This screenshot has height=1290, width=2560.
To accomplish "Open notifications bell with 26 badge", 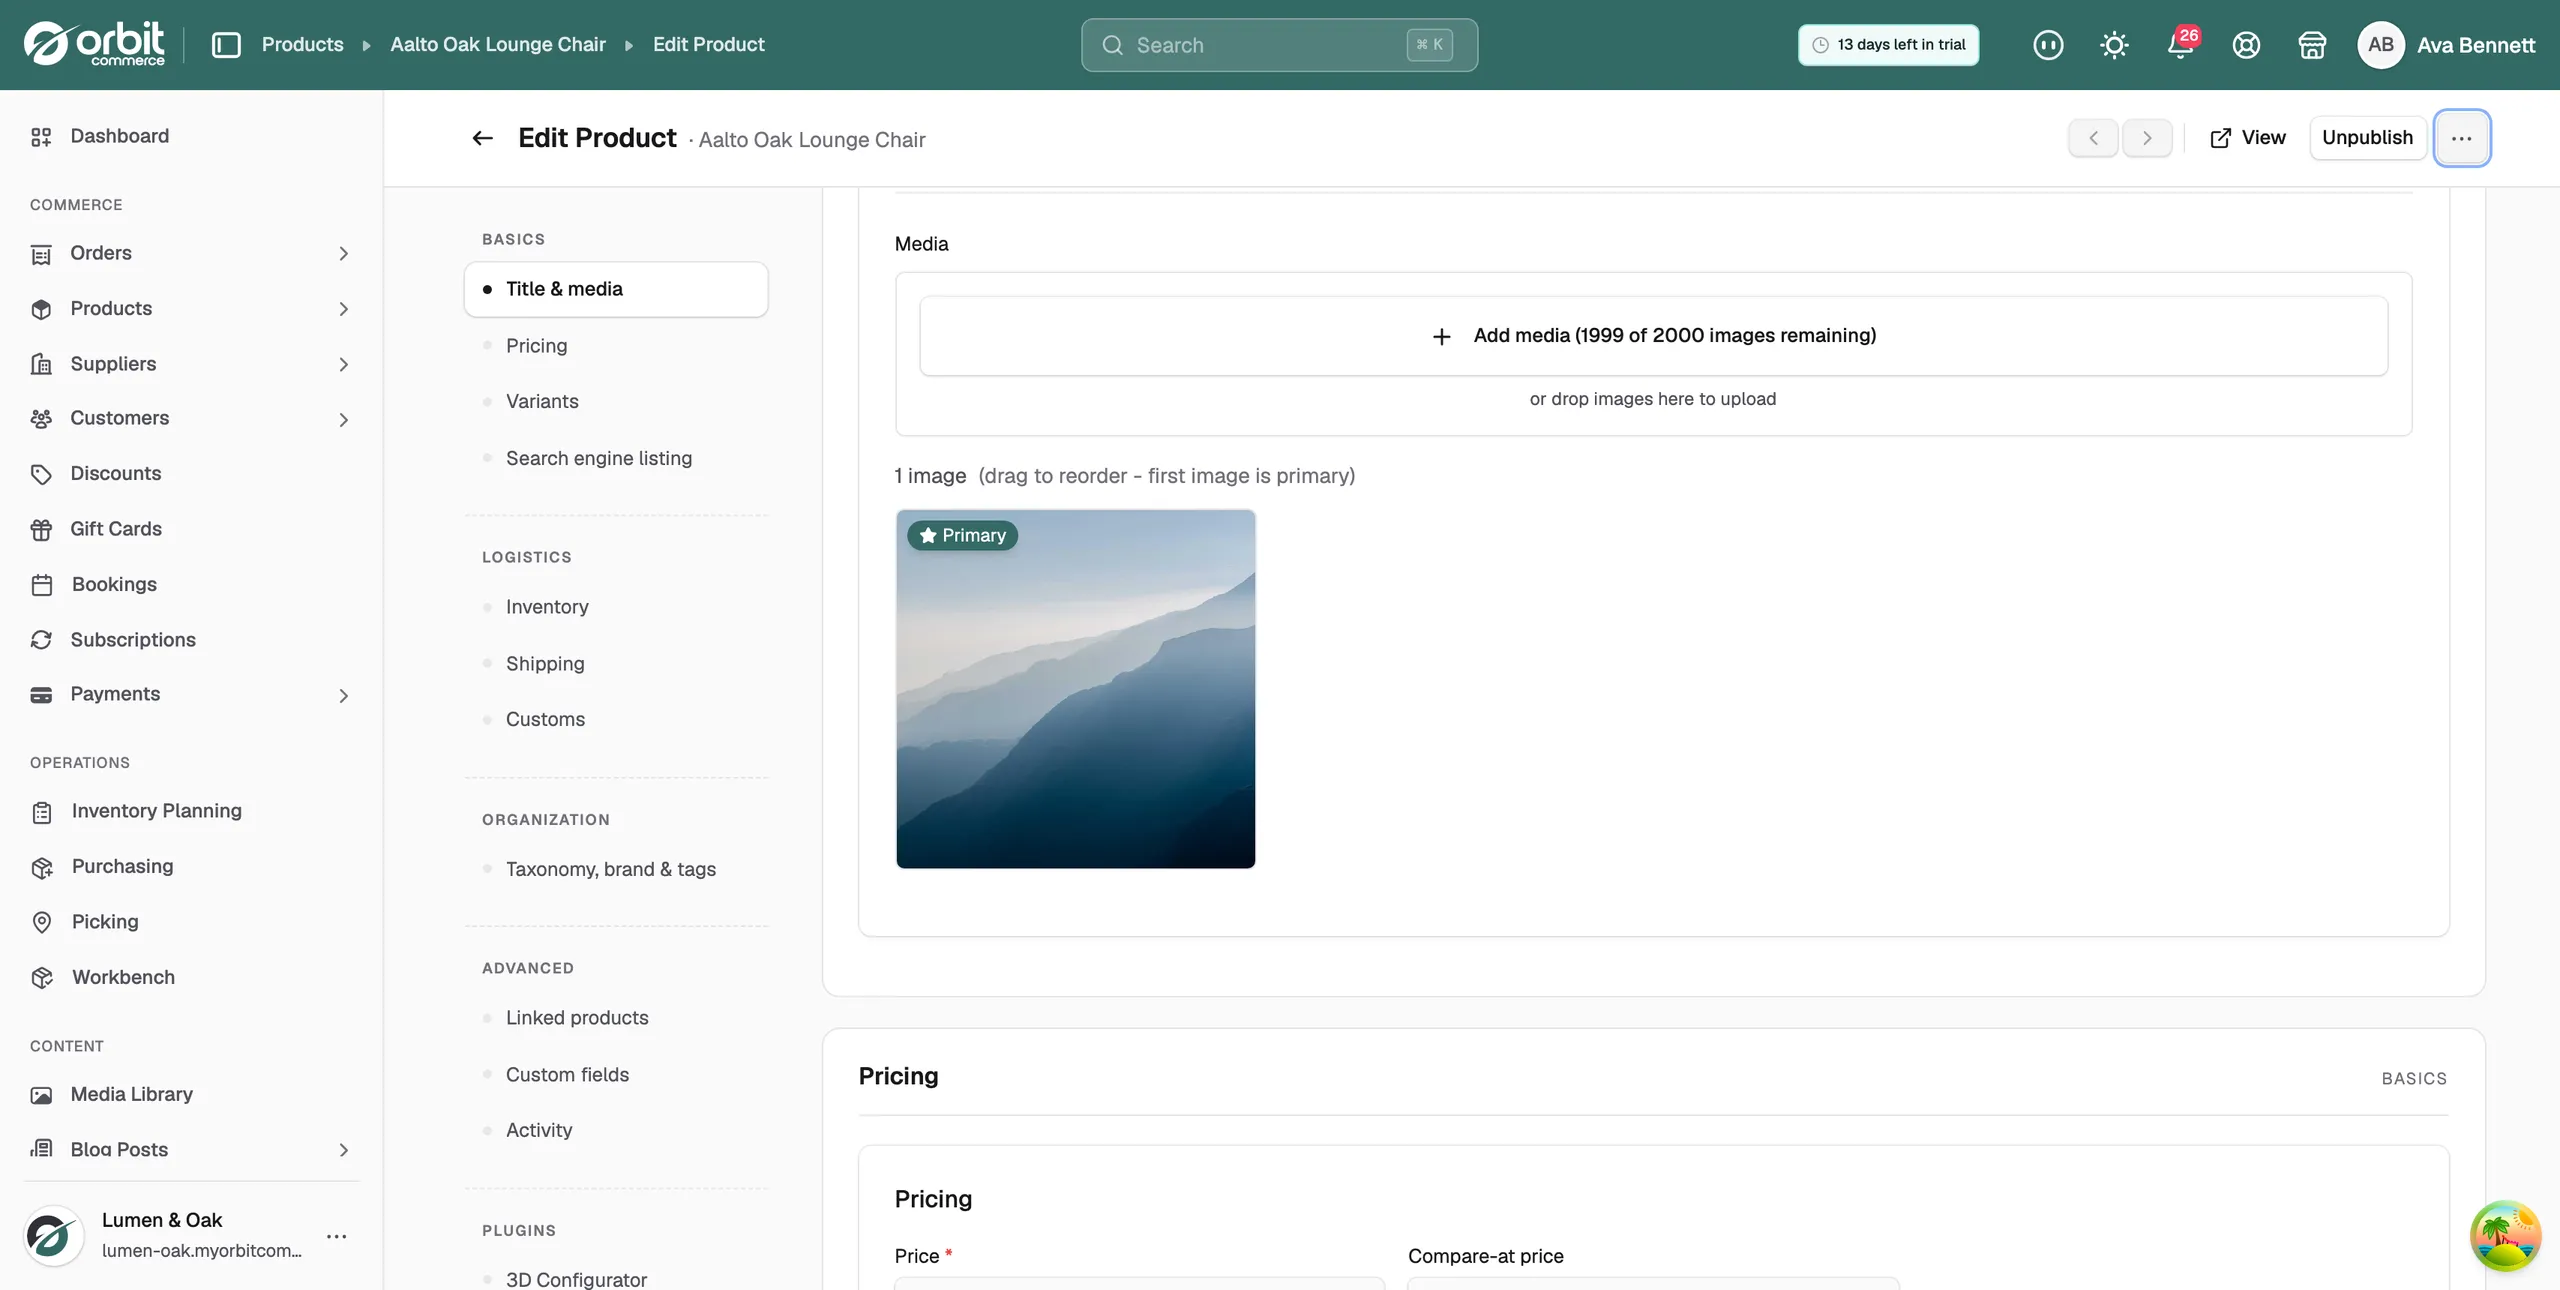I will point(2181,45).
